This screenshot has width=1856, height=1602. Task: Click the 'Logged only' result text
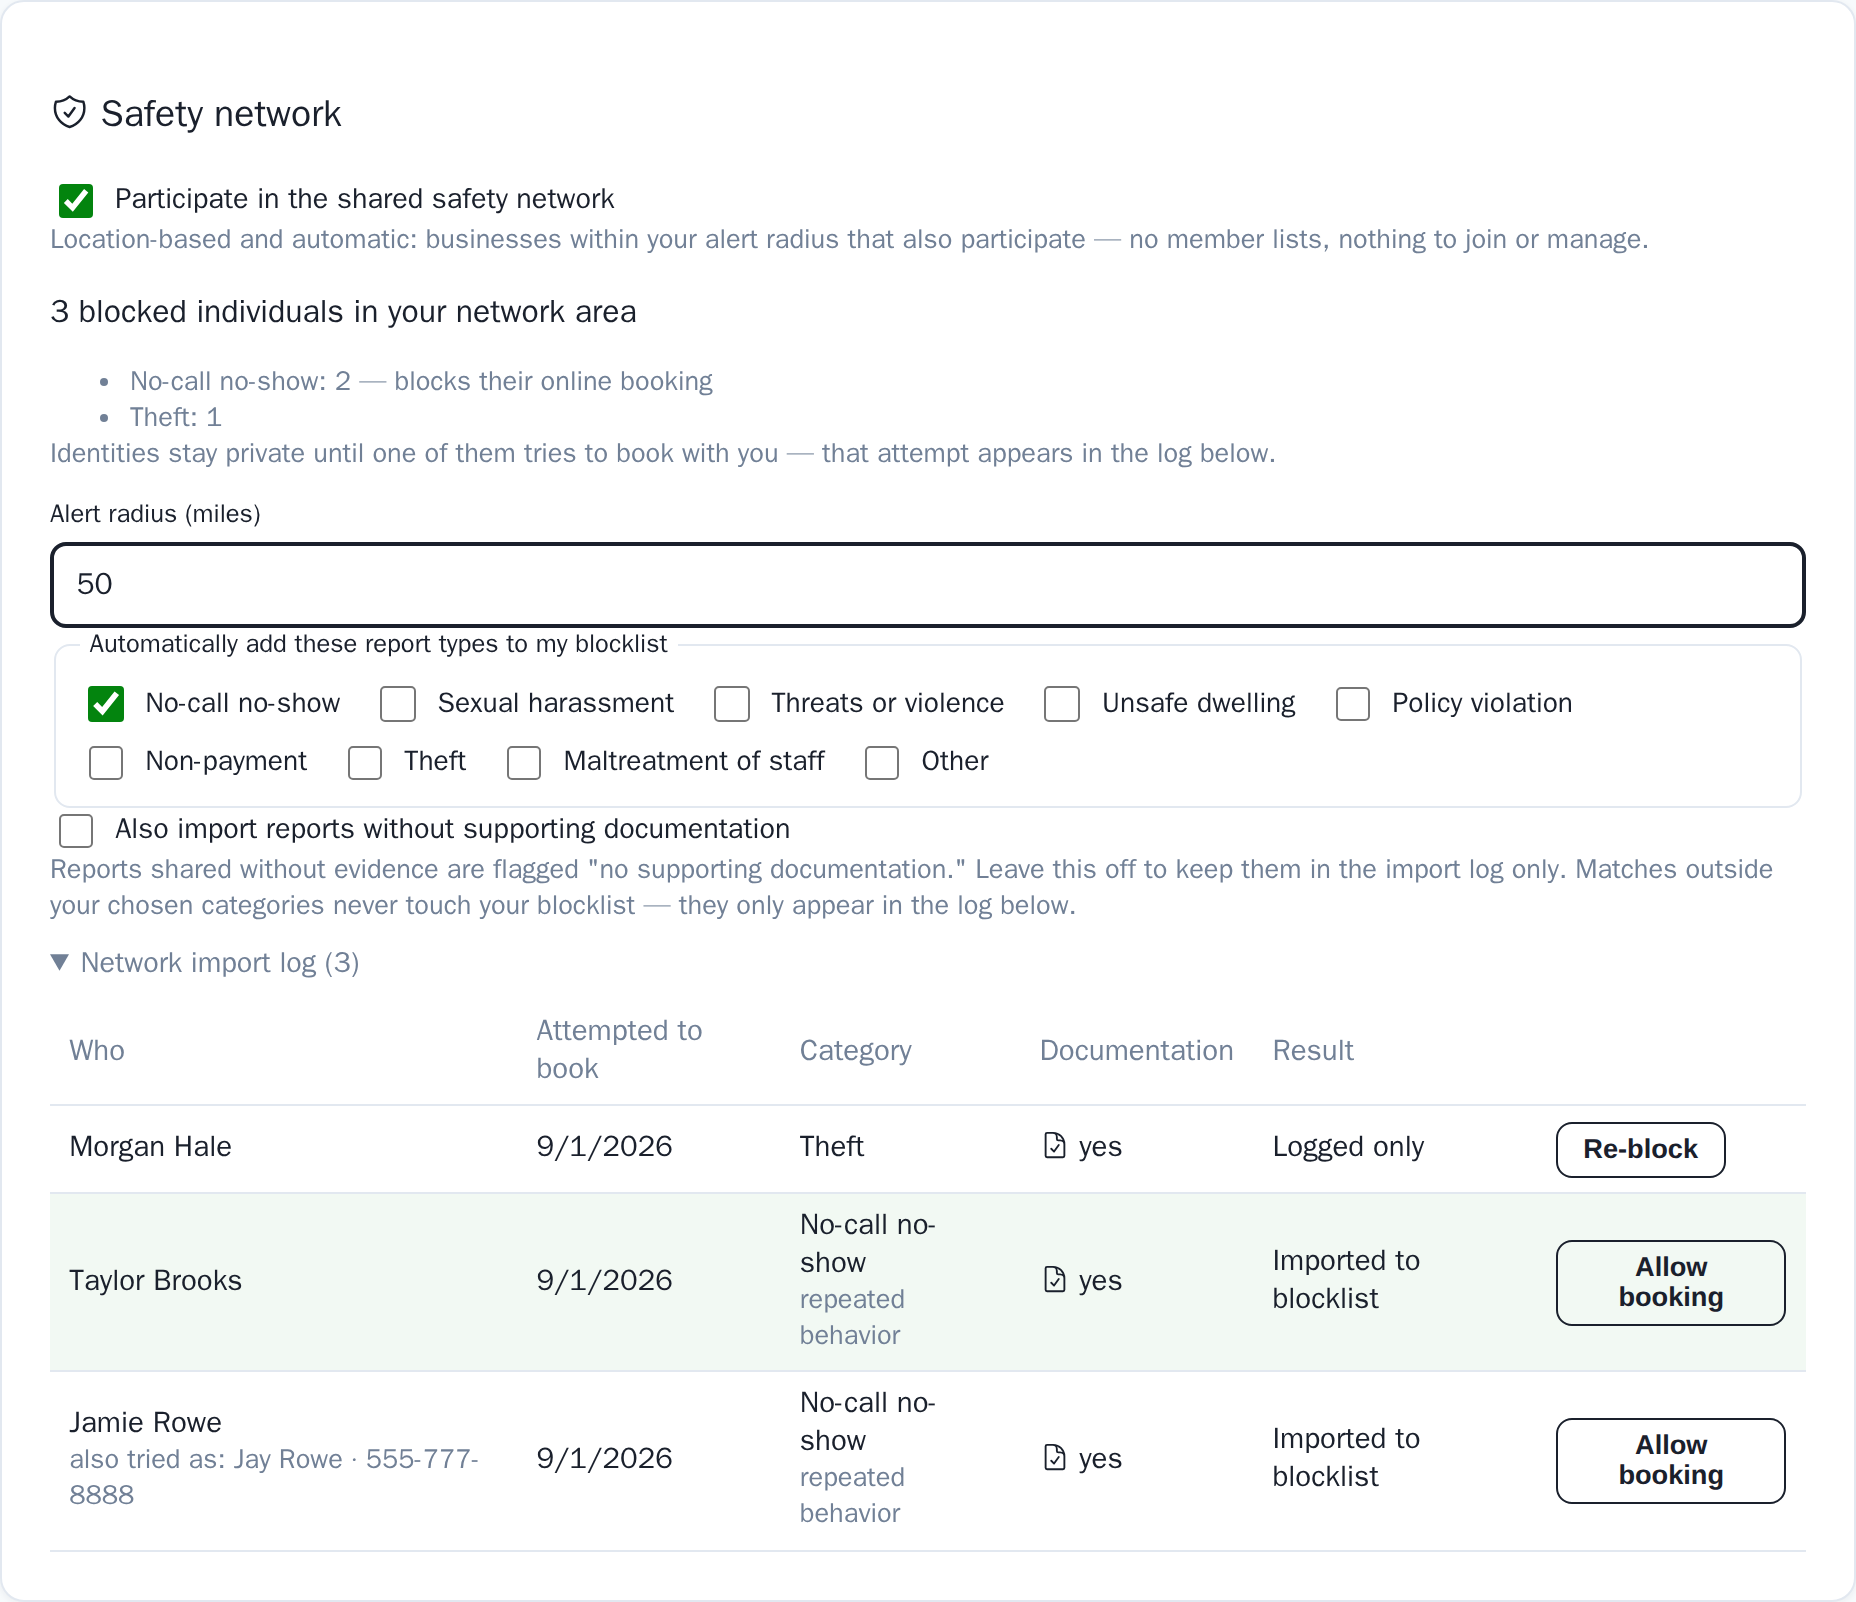(1348, 1146)
